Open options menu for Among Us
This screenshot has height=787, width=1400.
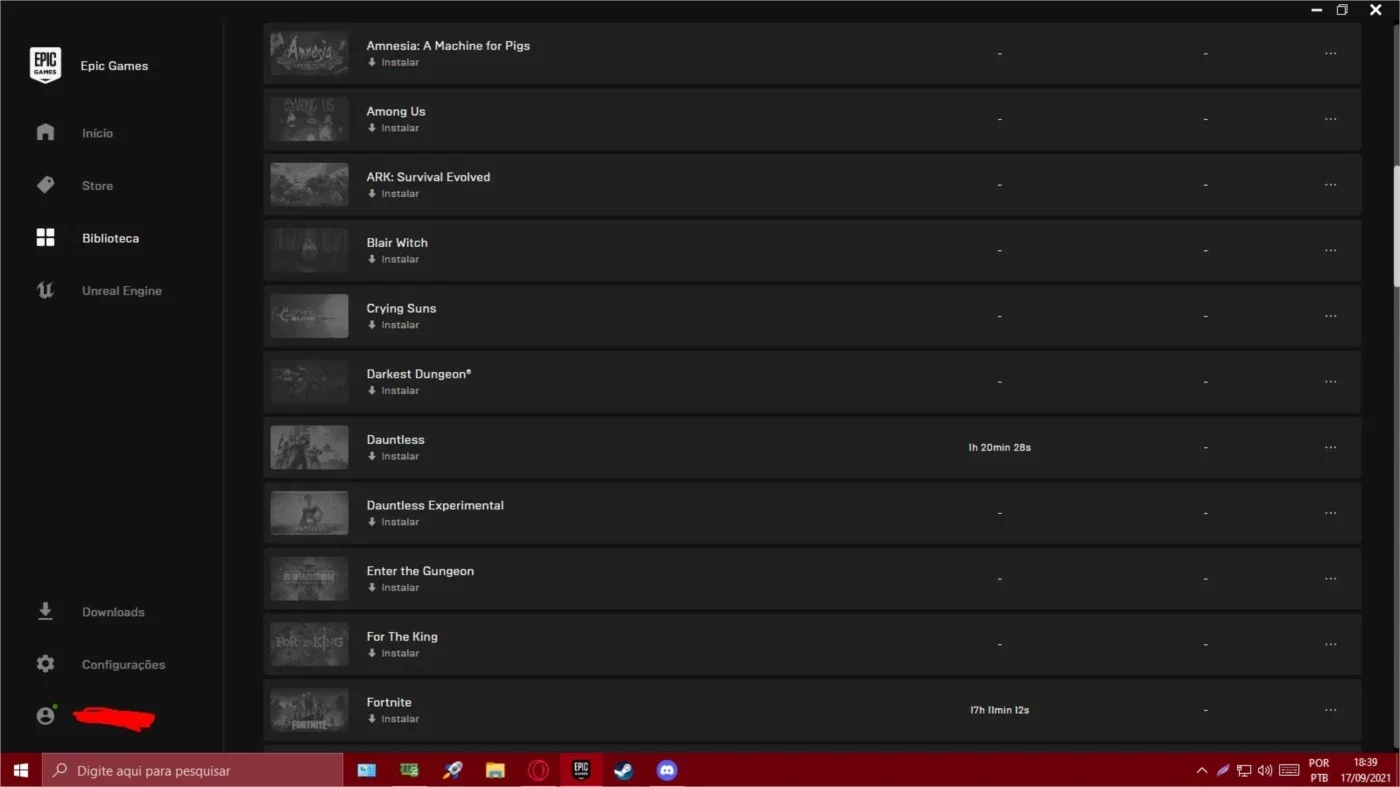tap(1330, 119)
